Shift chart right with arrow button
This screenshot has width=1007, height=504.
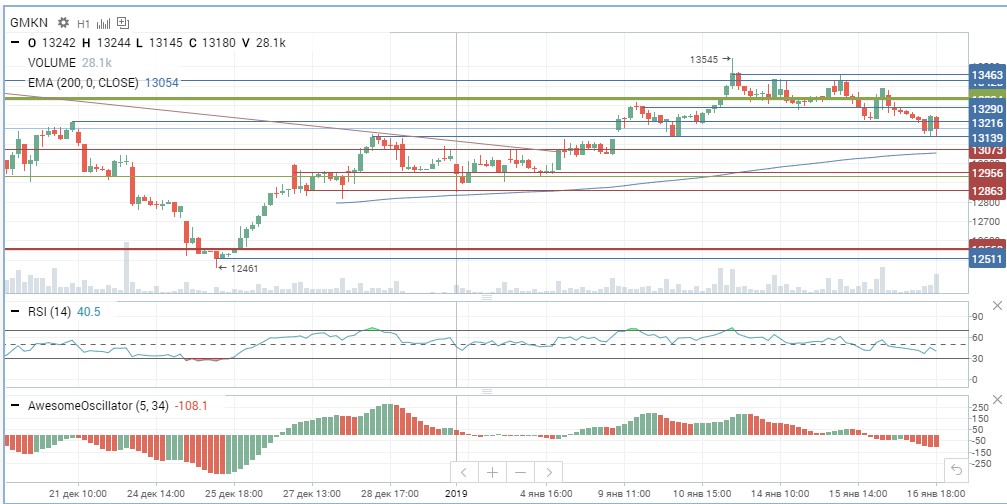(549, 473)
